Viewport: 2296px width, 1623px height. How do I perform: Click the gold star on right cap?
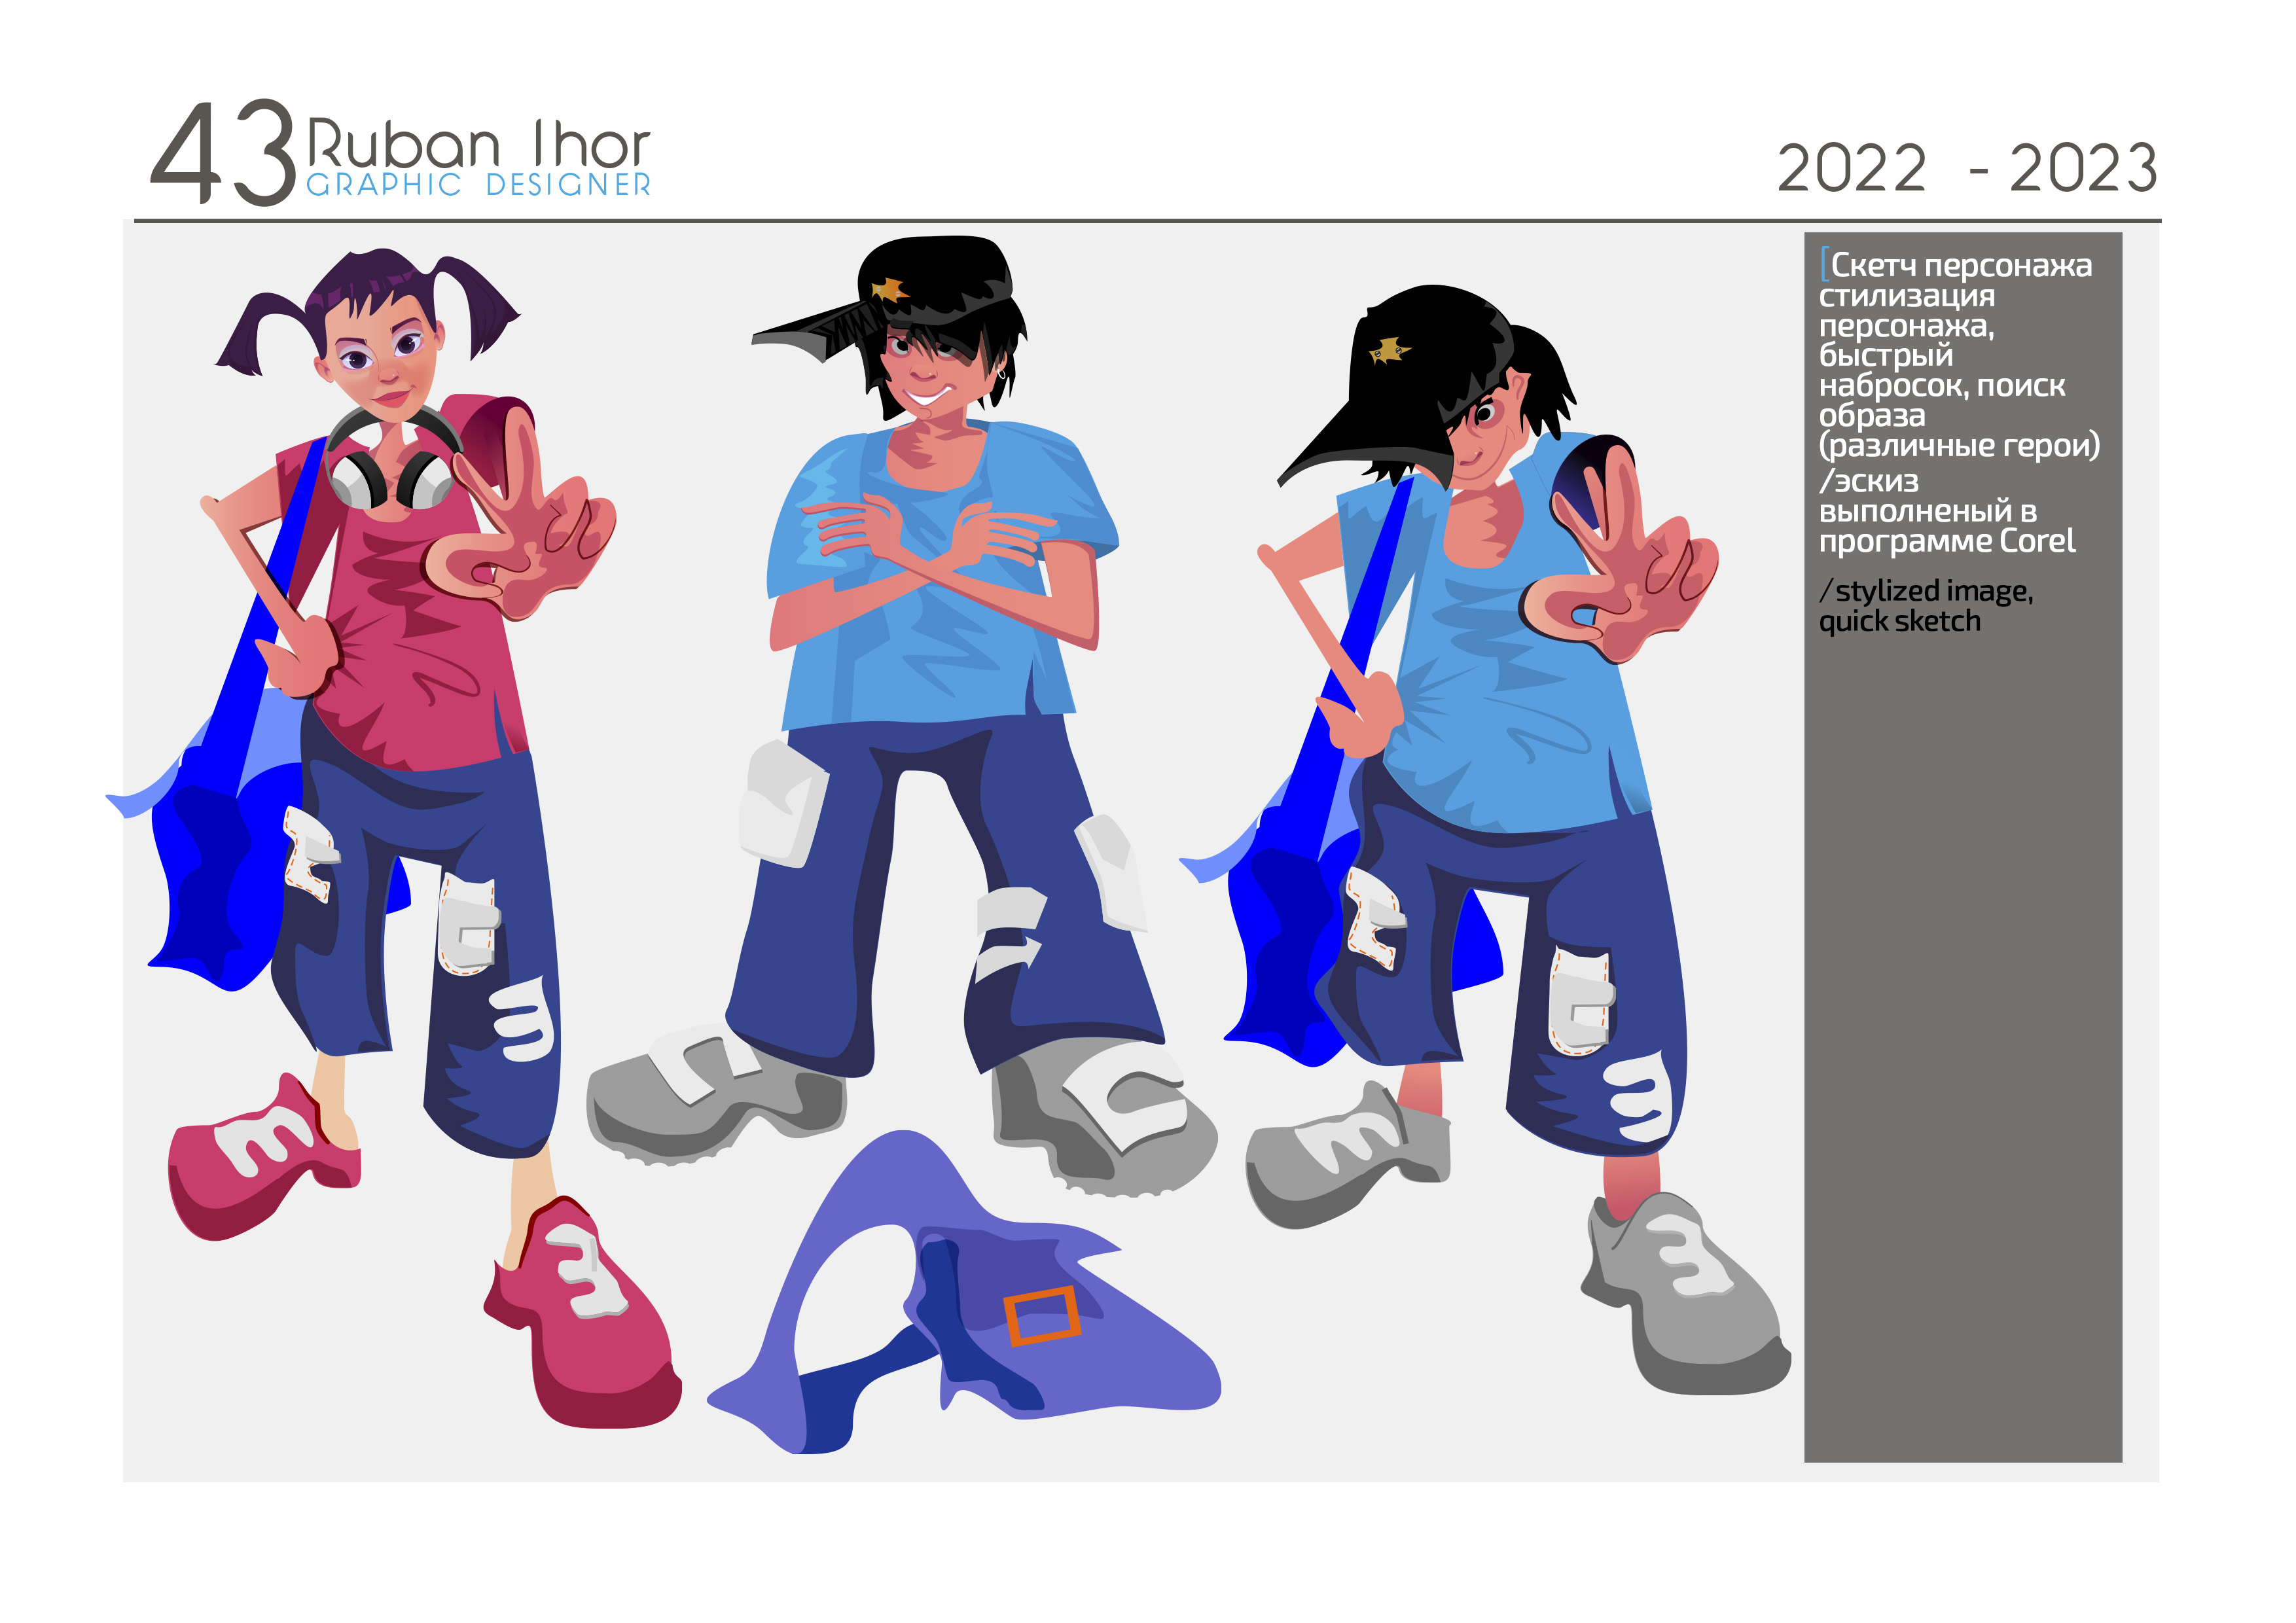[1388, 350]
